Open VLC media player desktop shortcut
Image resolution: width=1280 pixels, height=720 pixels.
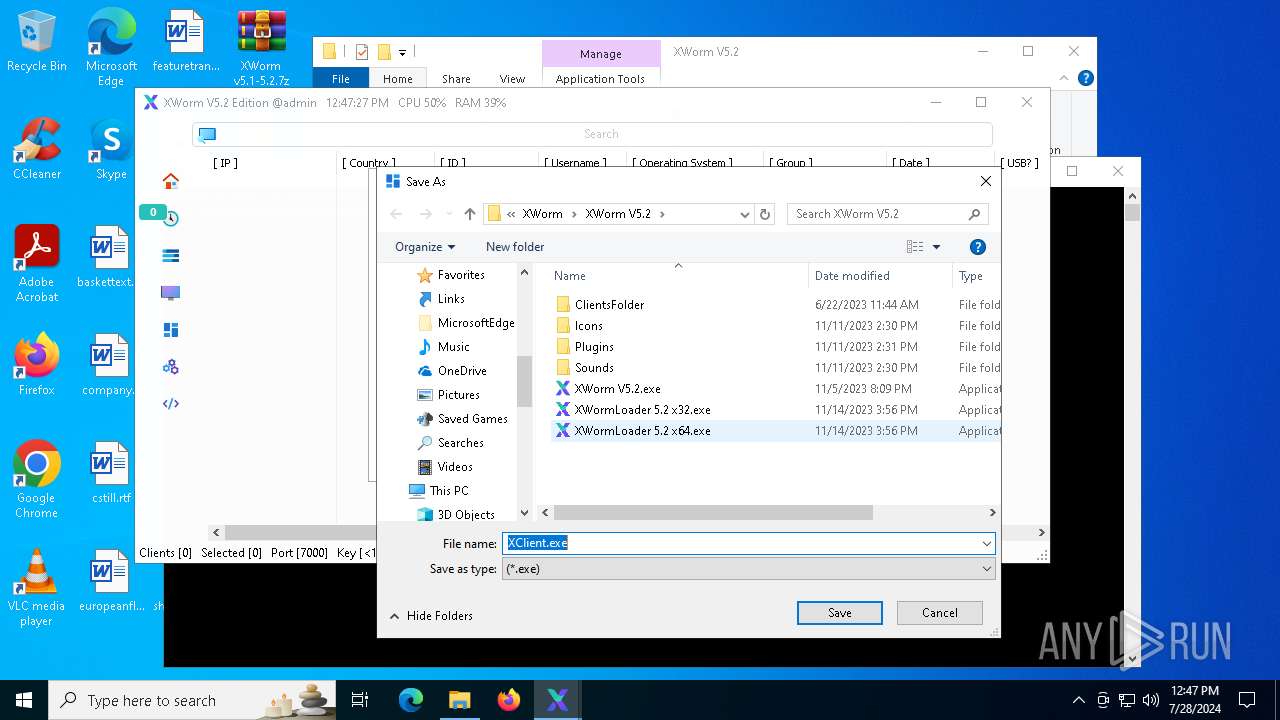point(36,588)
